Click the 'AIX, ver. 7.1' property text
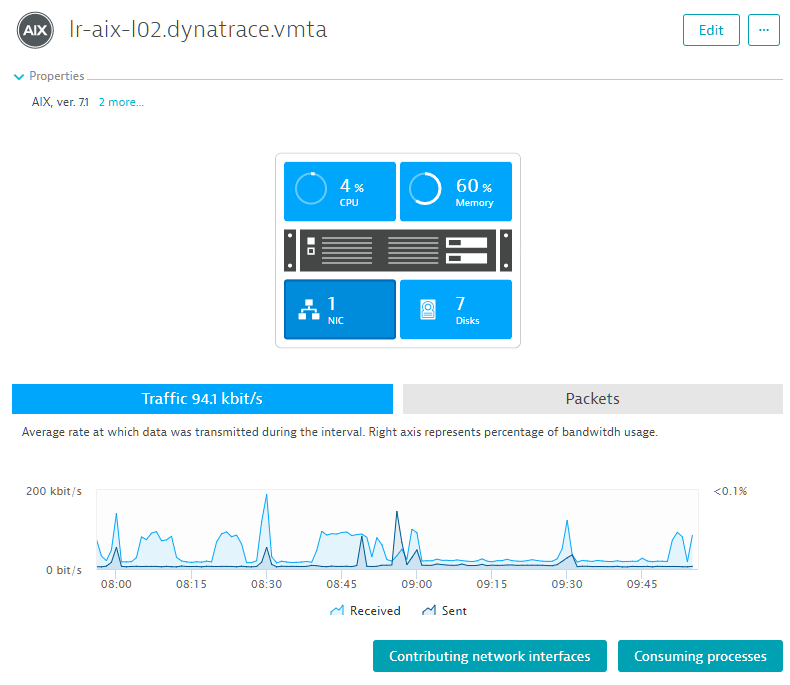 tap(60, 102)
